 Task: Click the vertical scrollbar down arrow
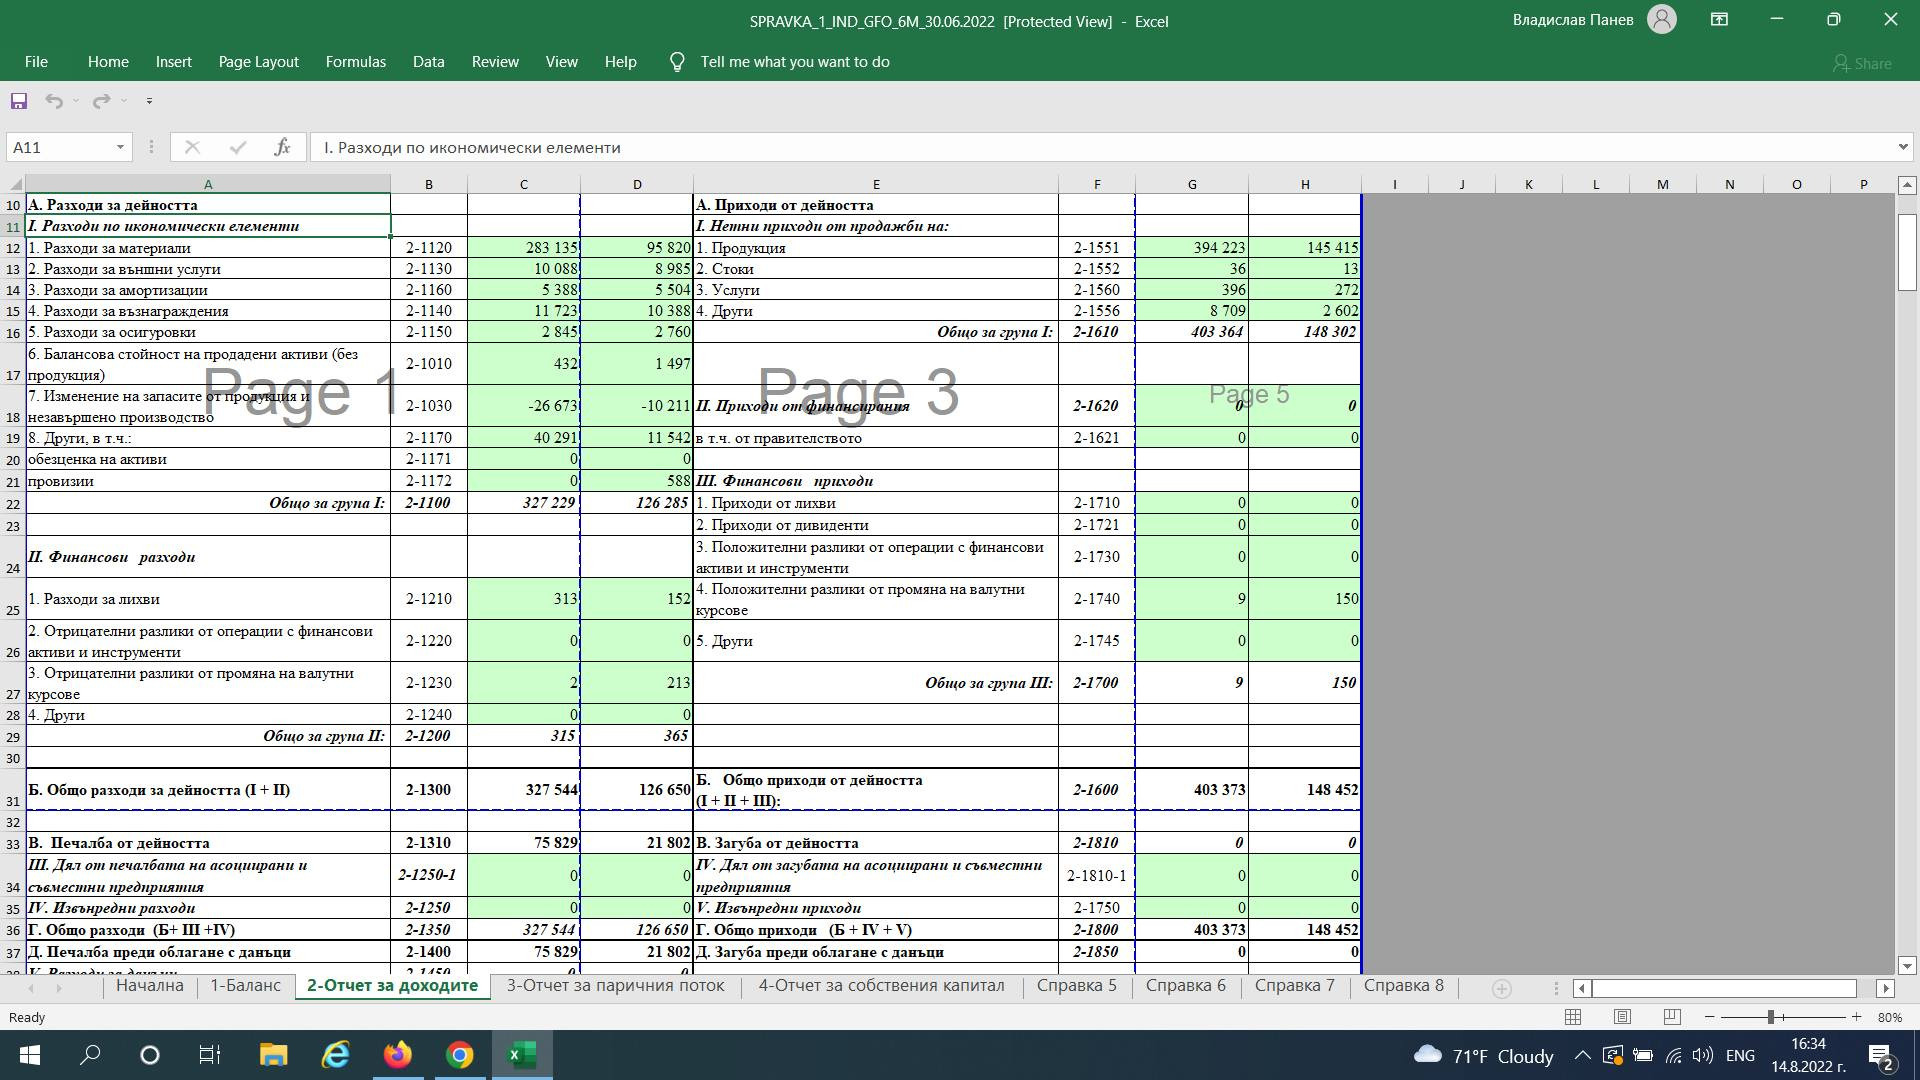[1906, 966]
